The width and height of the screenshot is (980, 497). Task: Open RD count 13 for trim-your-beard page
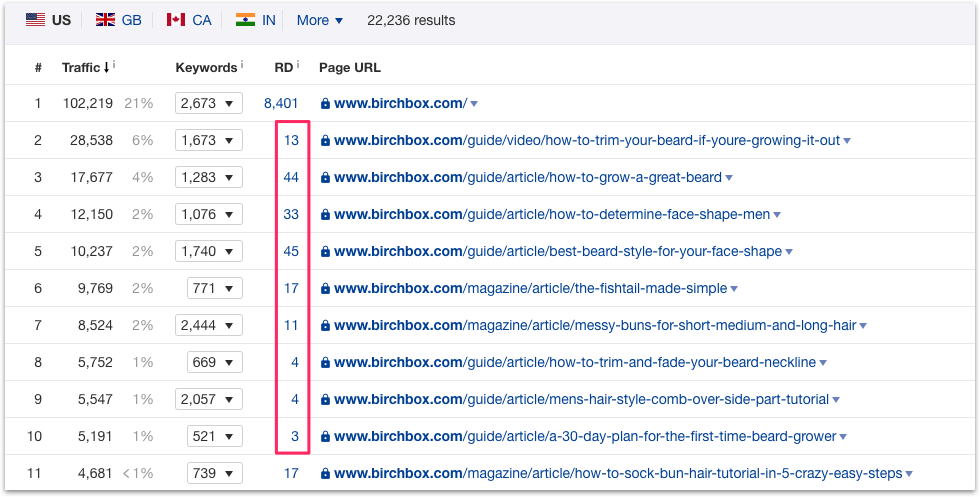point(291,140)
